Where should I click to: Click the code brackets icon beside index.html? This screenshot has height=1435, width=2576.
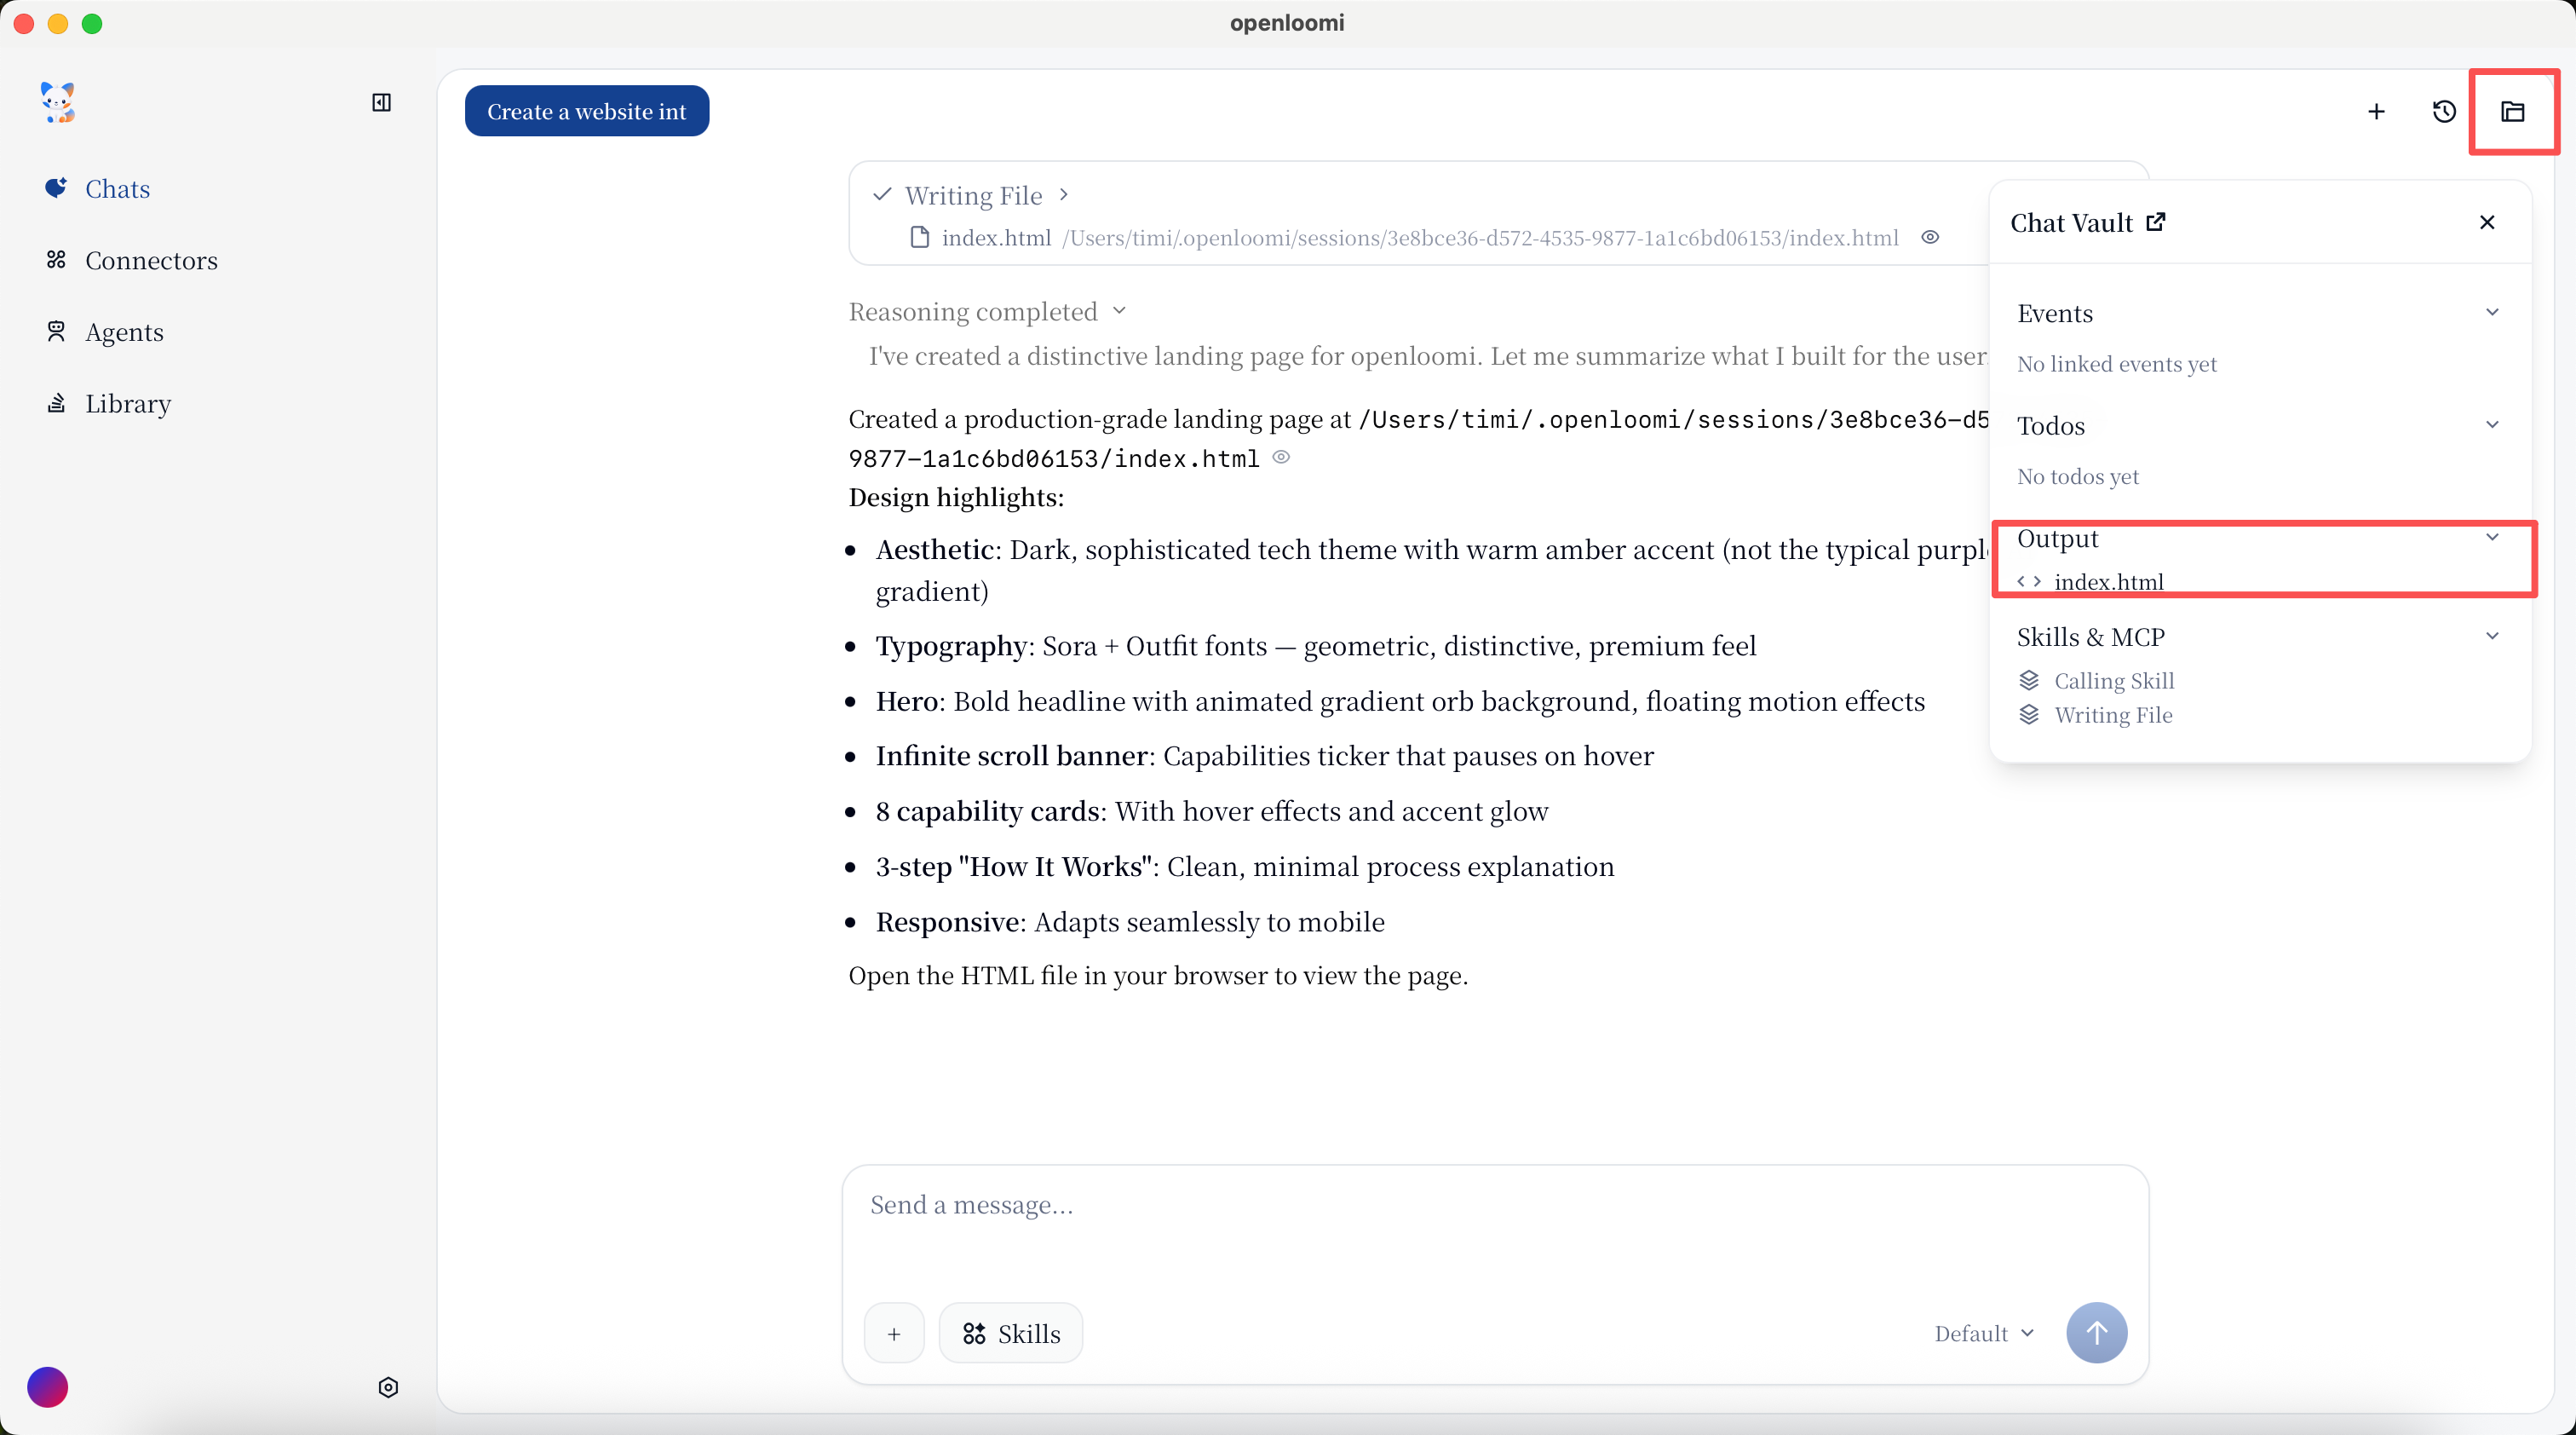[2029, 581]
